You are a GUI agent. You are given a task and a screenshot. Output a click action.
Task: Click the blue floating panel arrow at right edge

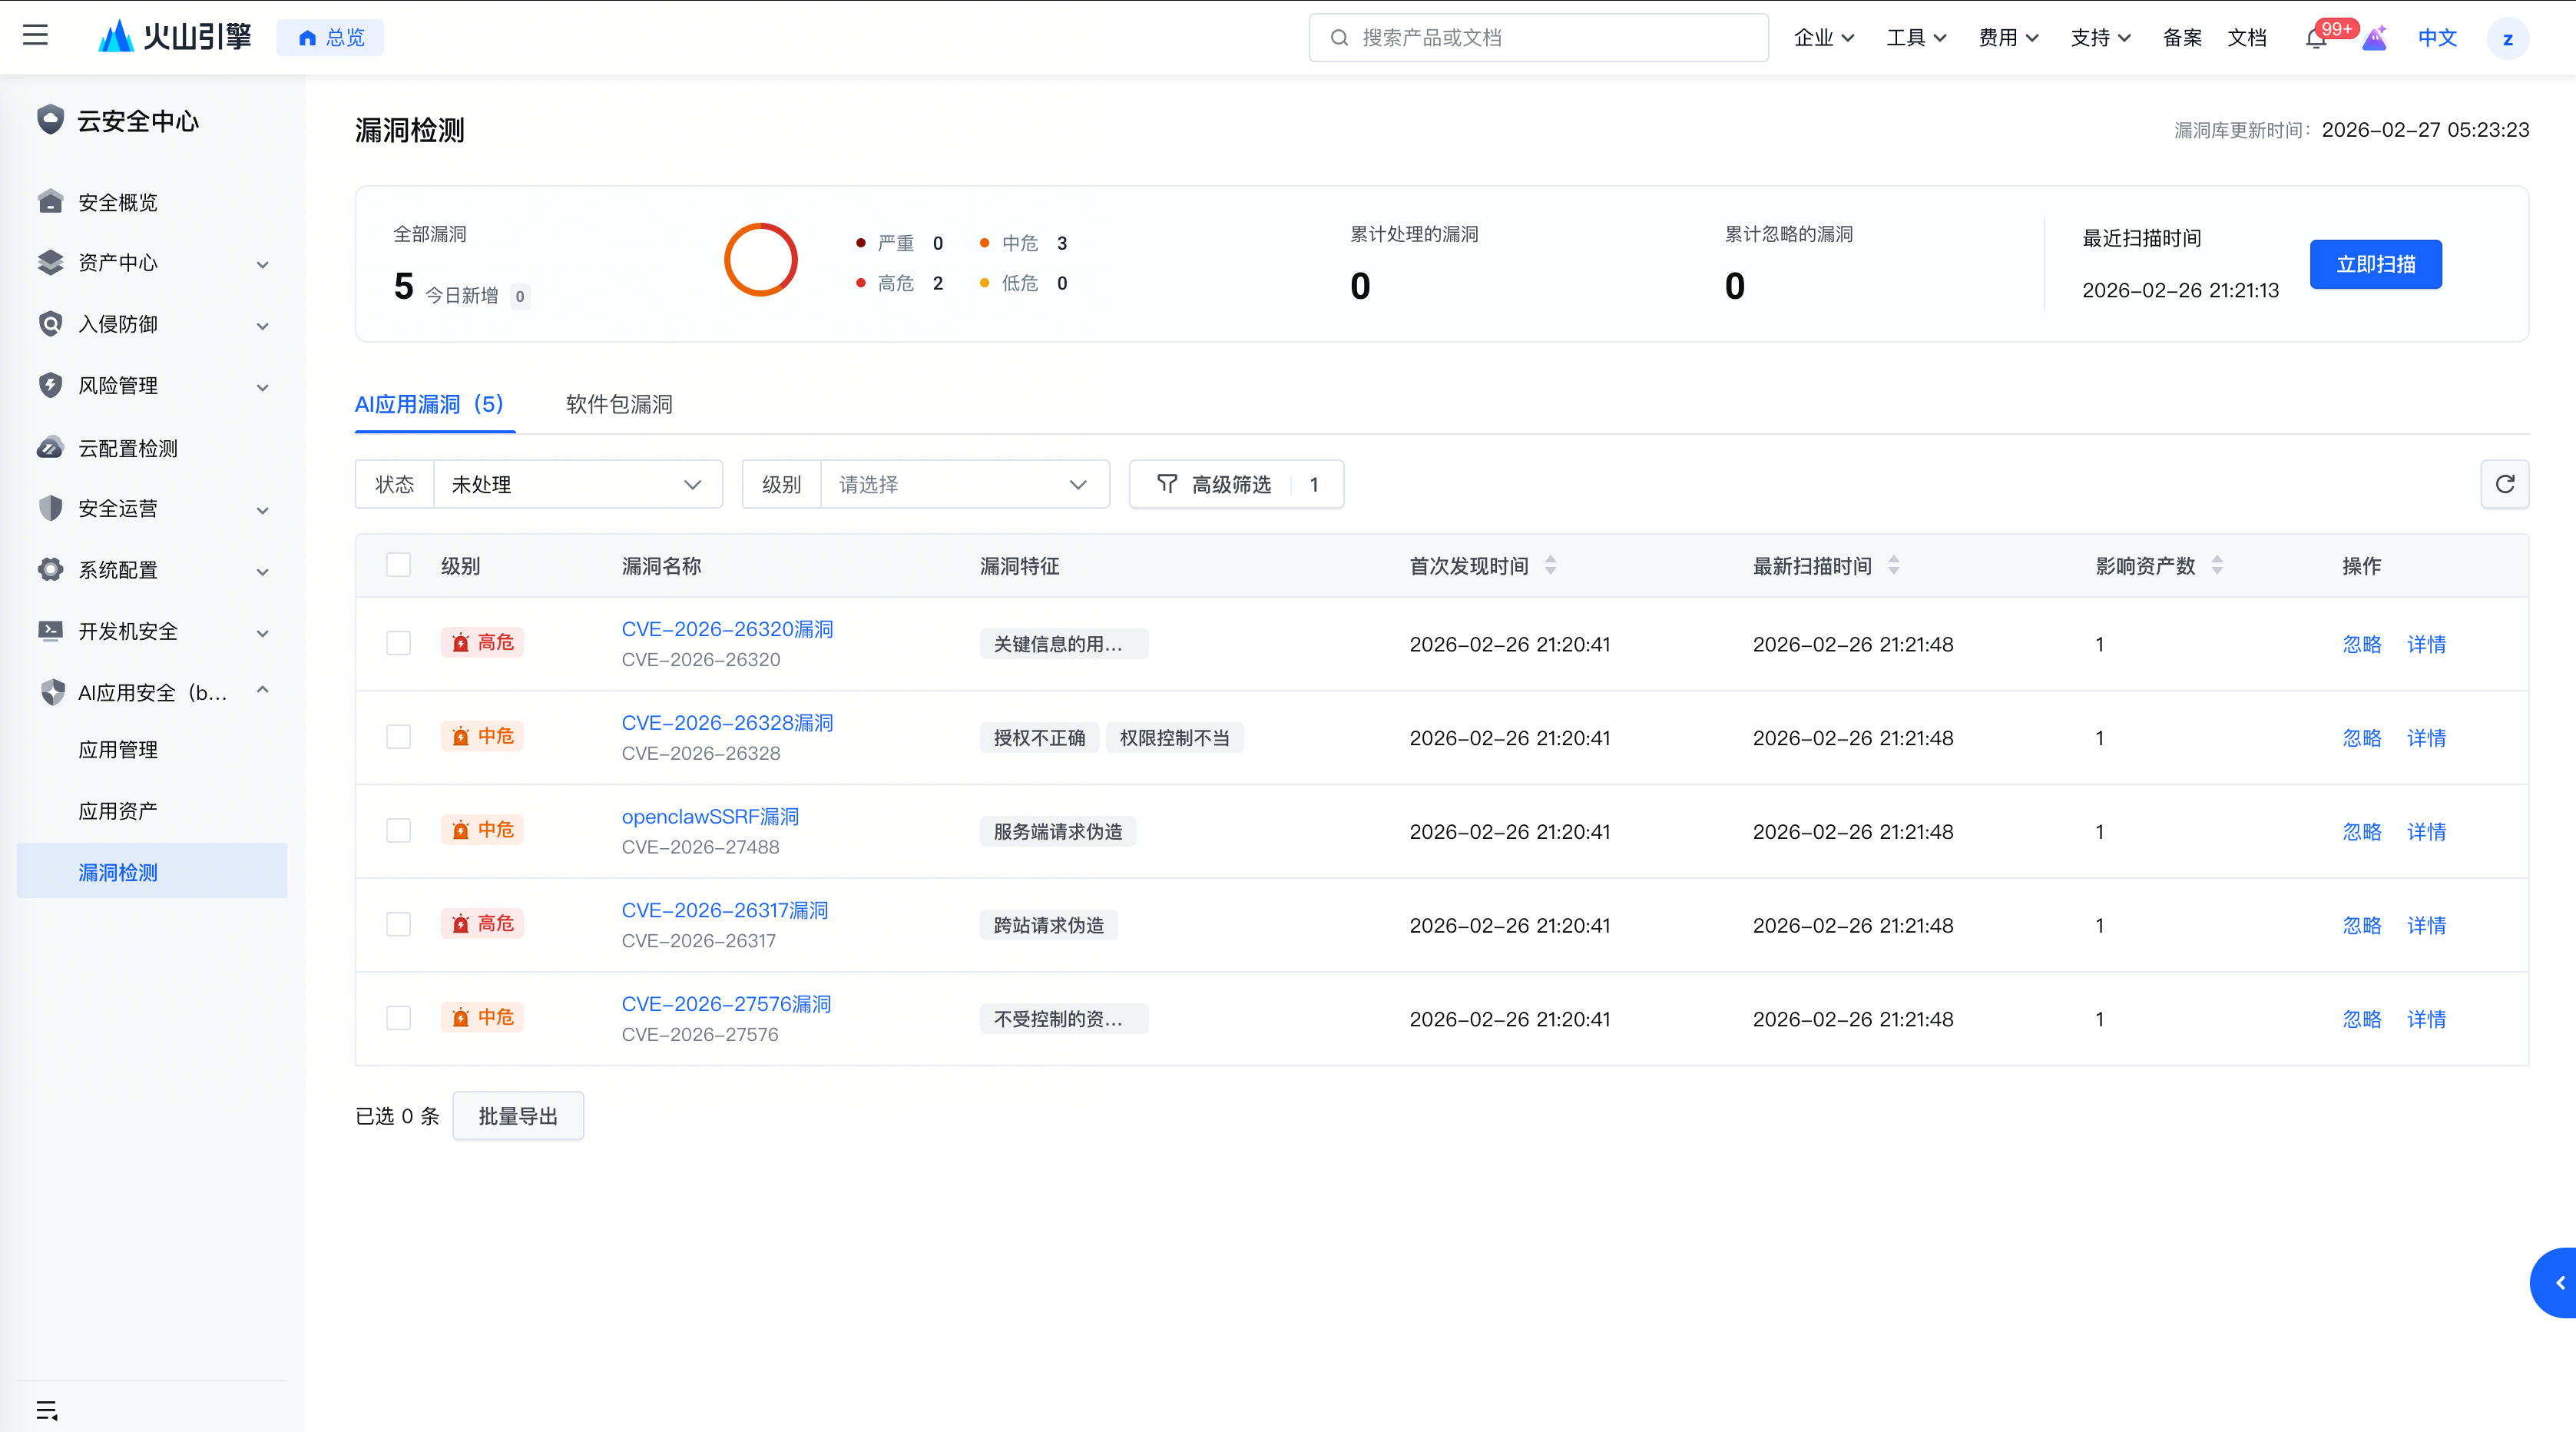point(2558,1283)
